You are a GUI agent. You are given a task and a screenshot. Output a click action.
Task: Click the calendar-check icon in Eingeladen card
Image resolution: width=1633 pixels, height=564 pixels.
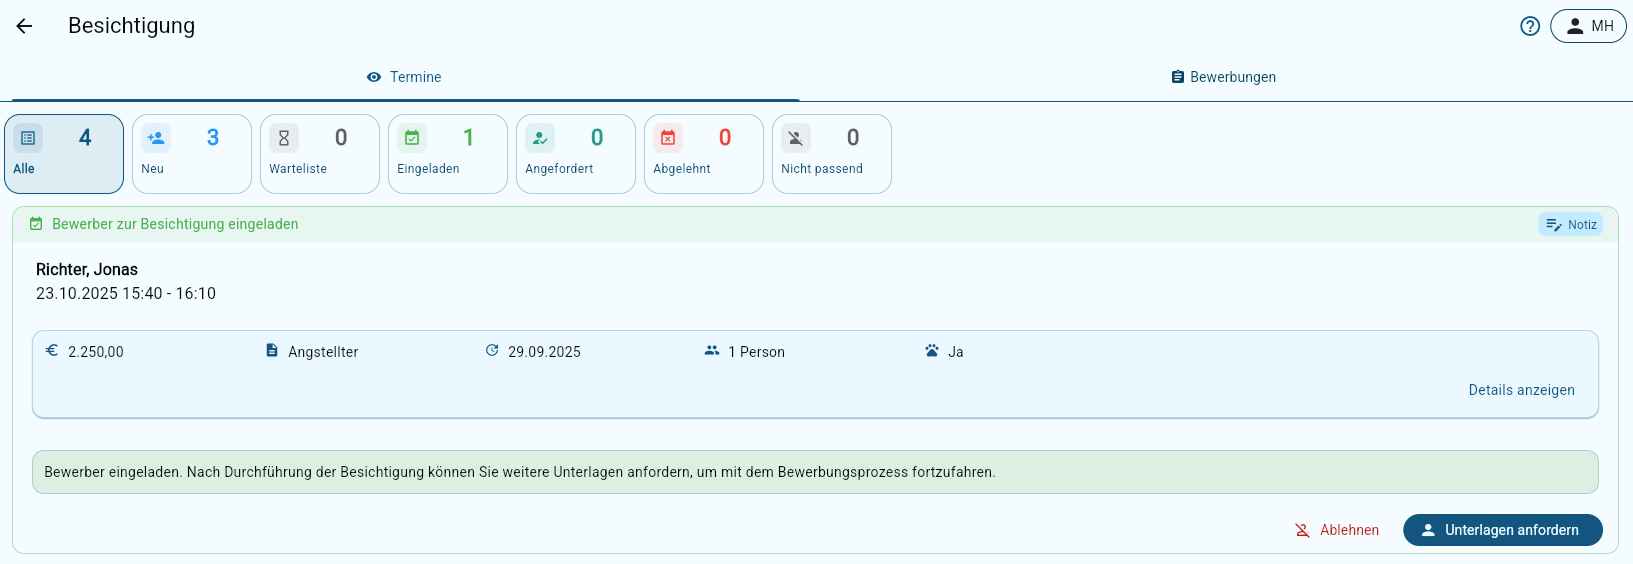(412, 138)
